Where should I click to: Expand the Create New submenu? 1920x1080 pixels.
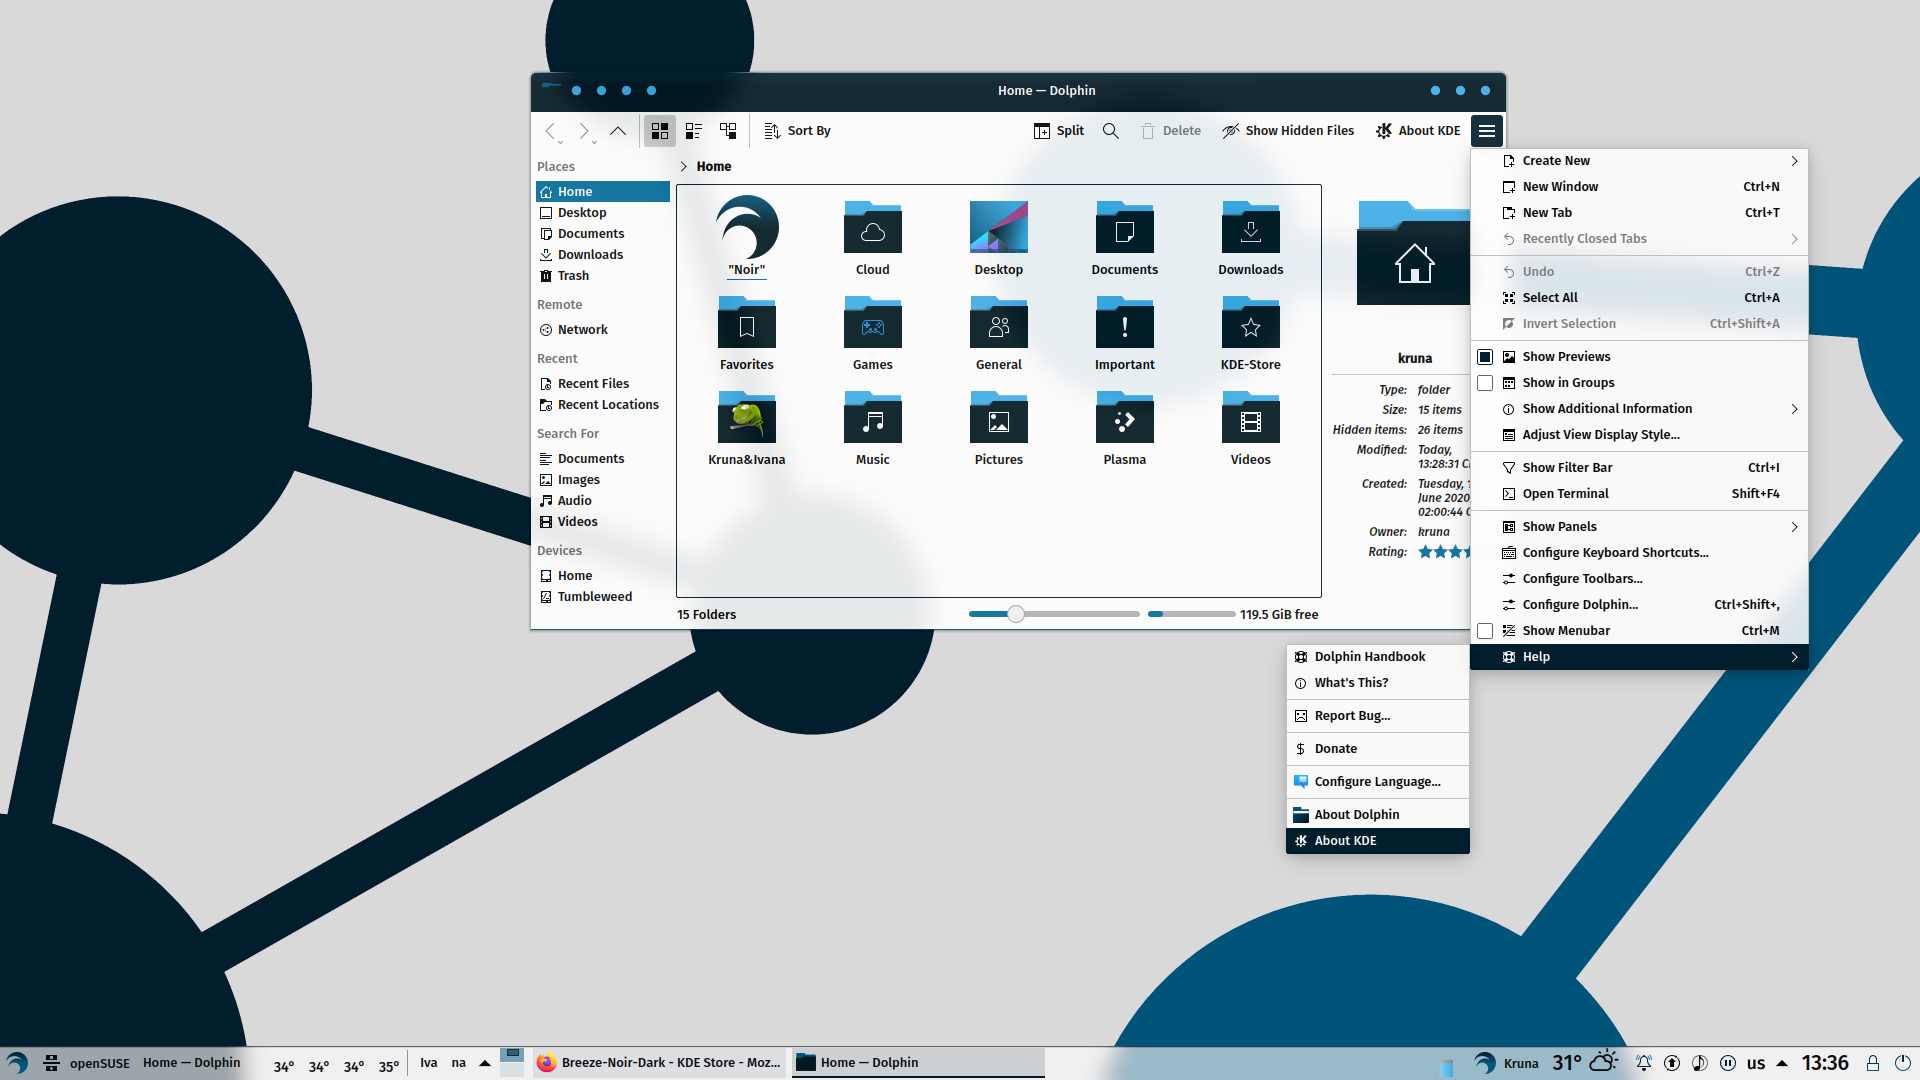1639,161
